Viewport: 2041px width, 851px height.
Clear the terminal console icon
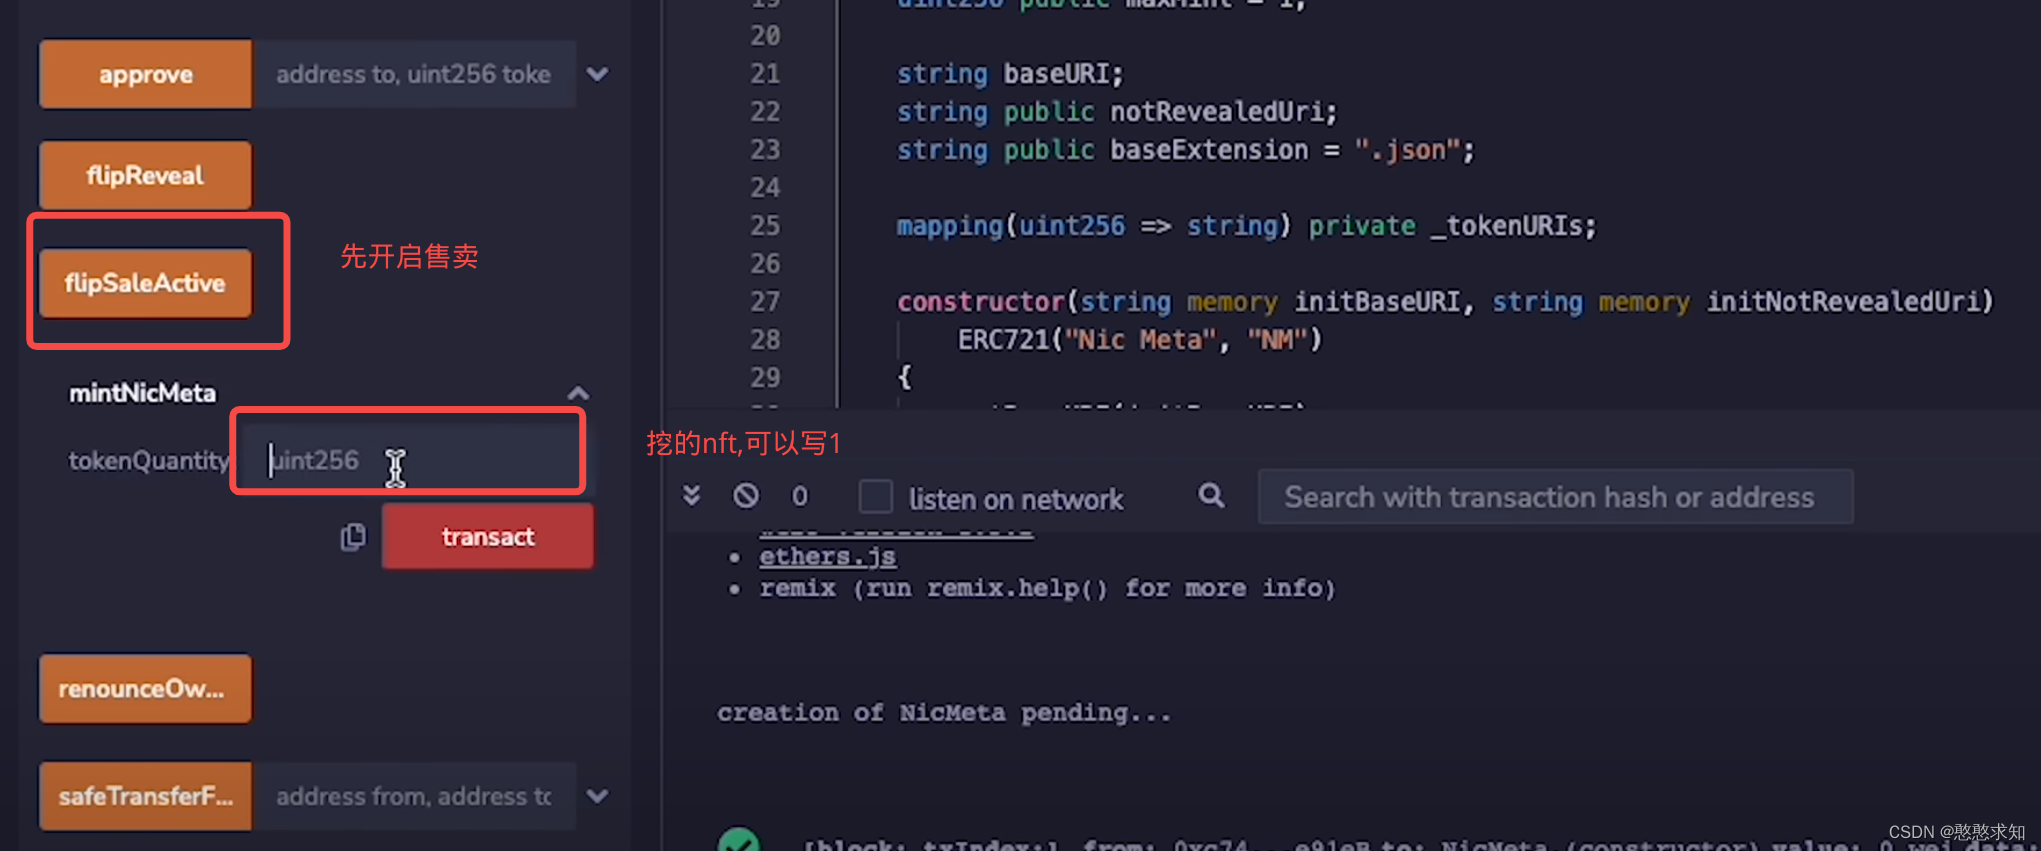click(746, 495)
